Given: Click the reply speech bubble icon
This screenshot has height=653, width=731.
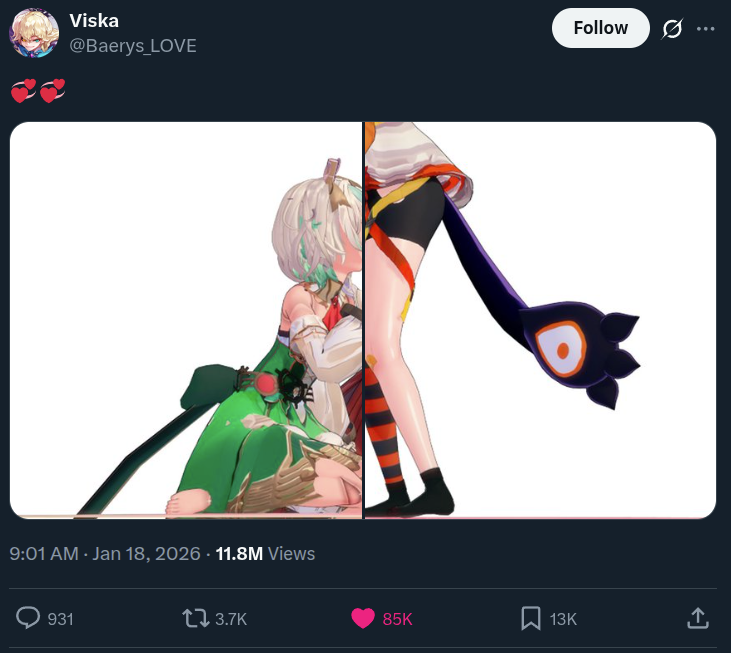Looking at the screenshot, I should 28,618.
